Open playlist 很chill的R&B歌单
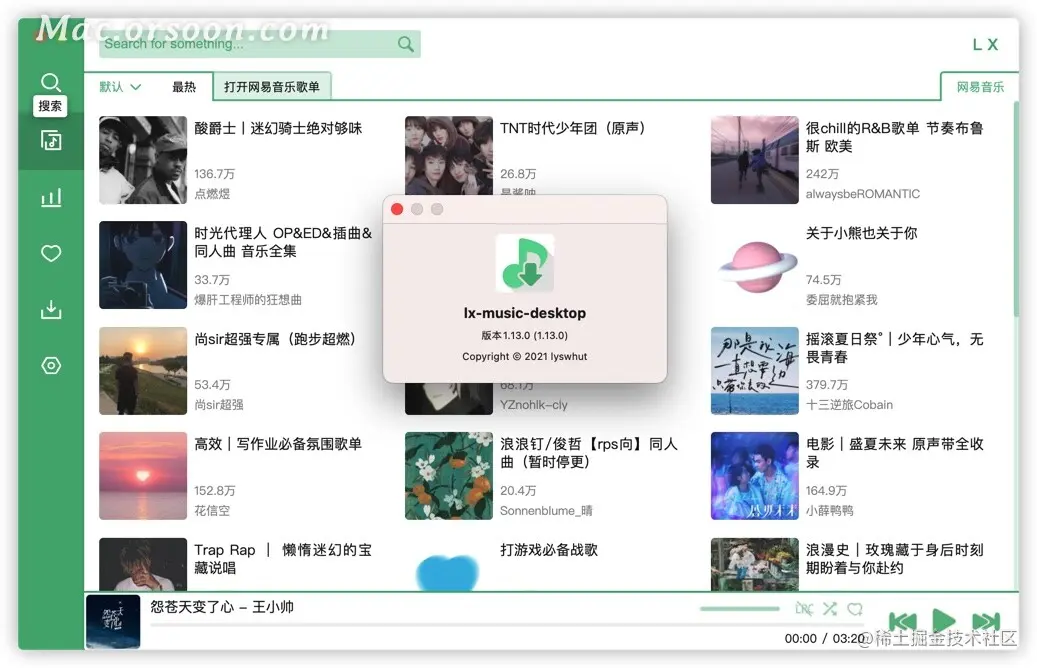The width and height of the screenshot is (1037, 668). (x=894, y=137)
